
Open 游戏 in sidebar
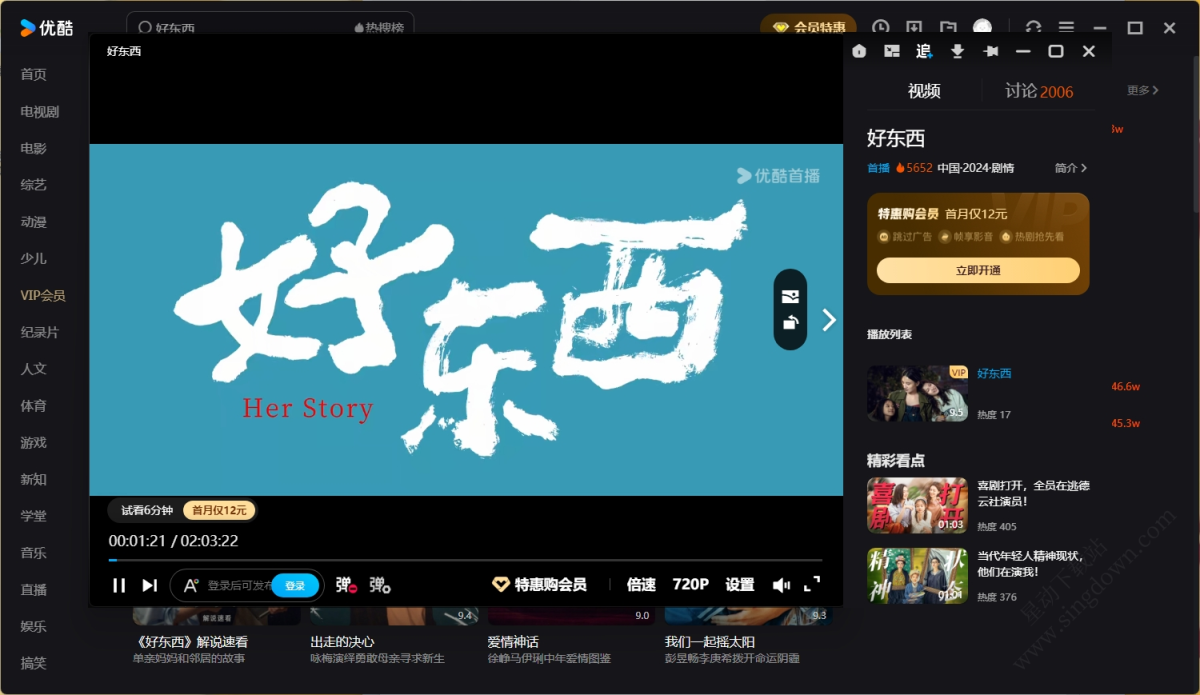point(34,442)
